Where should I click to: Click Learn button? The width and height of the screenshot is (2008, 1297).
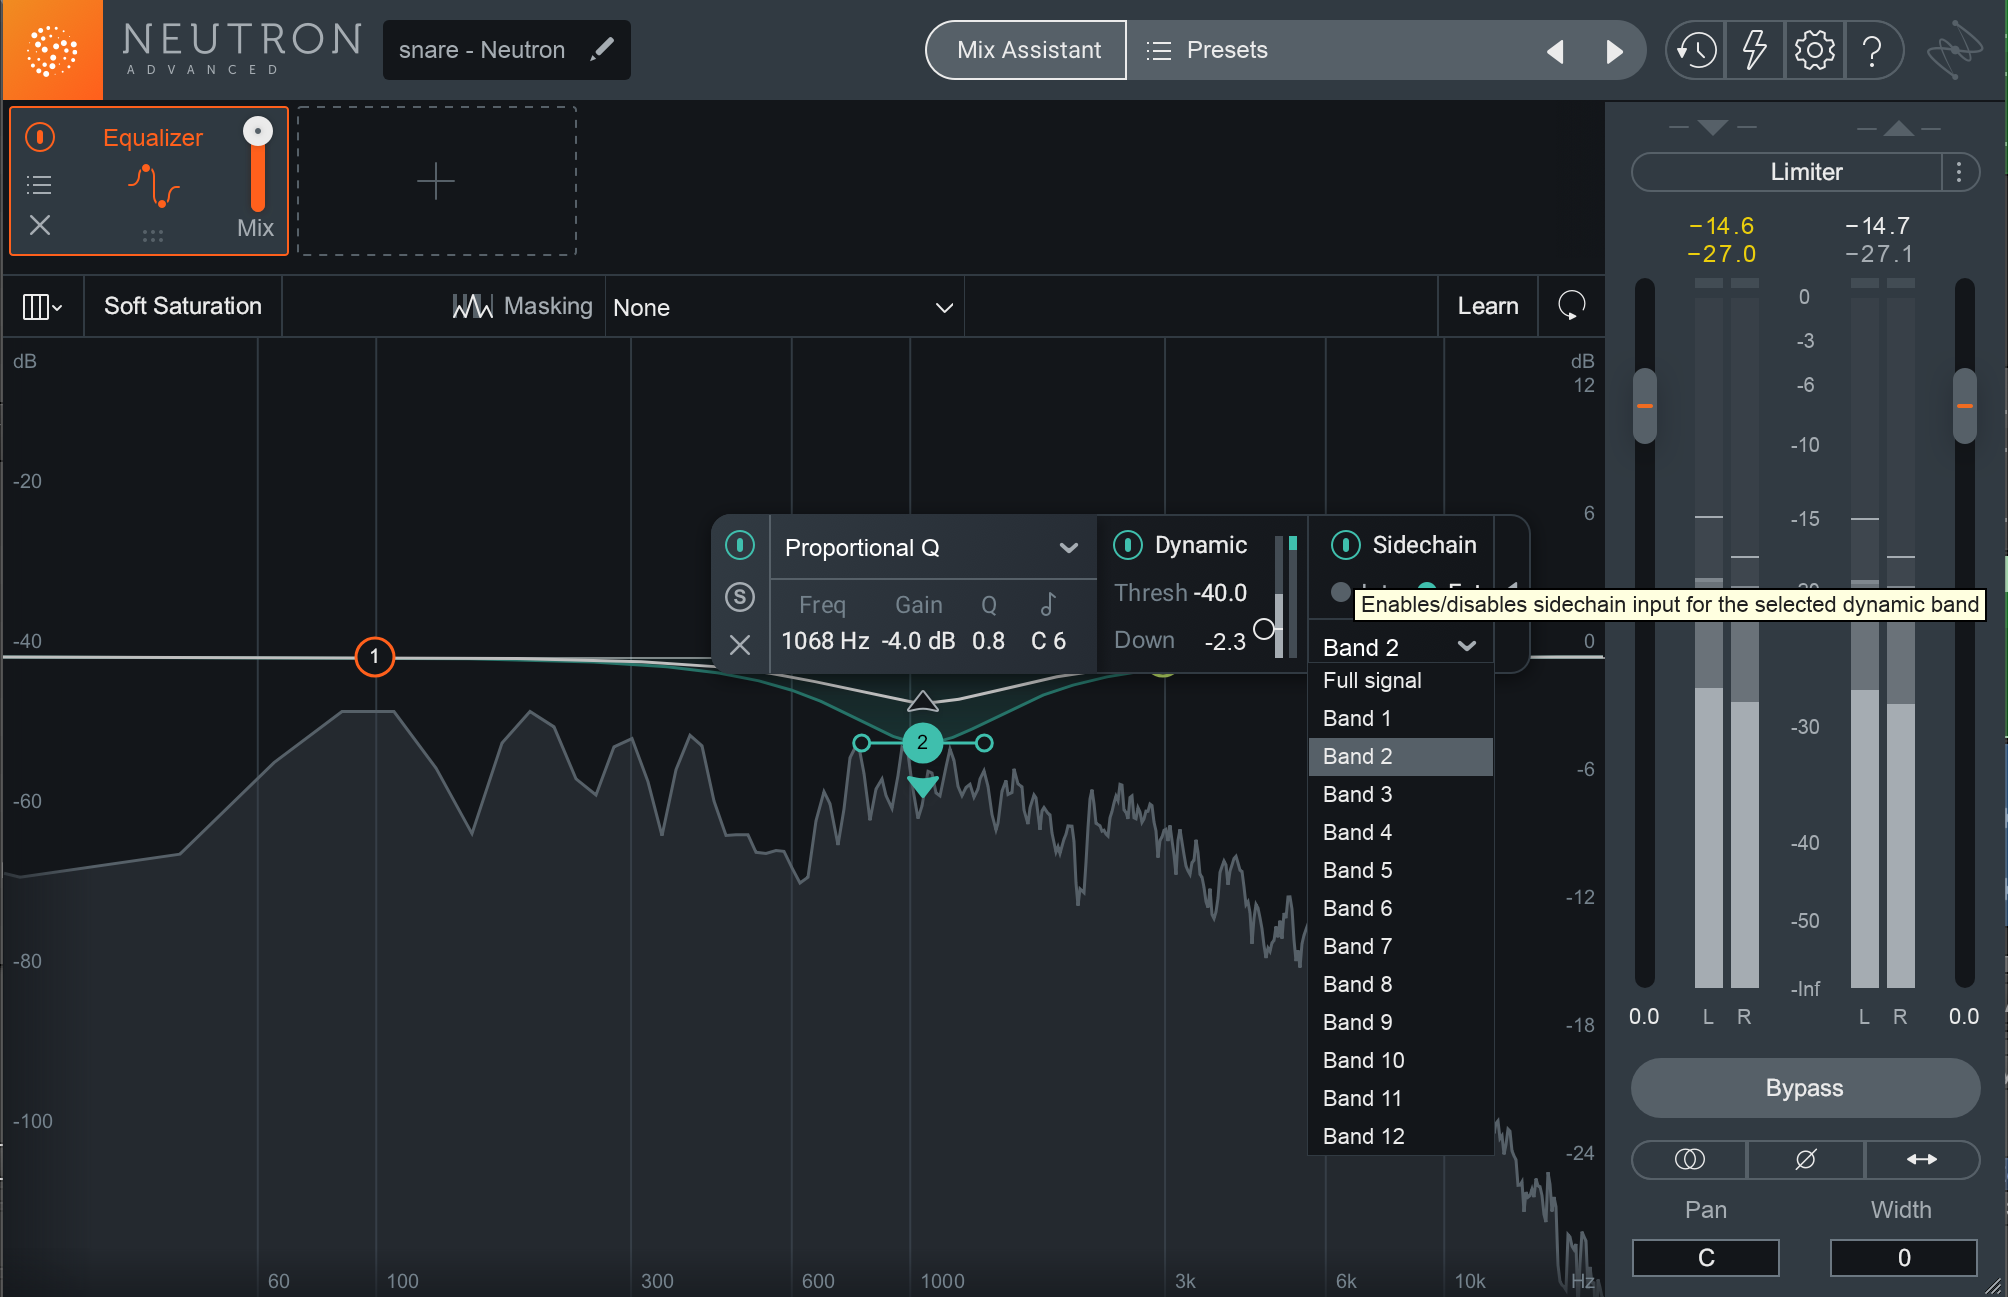(x=1487, y=306)
